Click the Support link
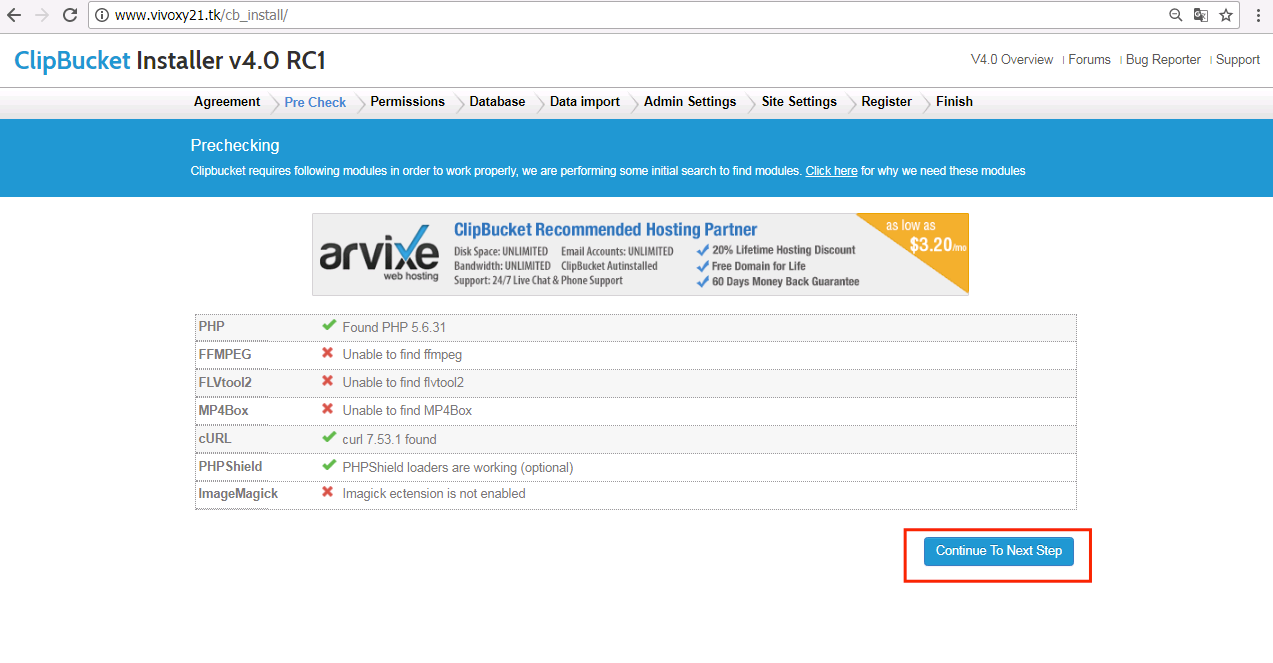Viewport: 1273px width, 663px height. (x=1238, y=60)
